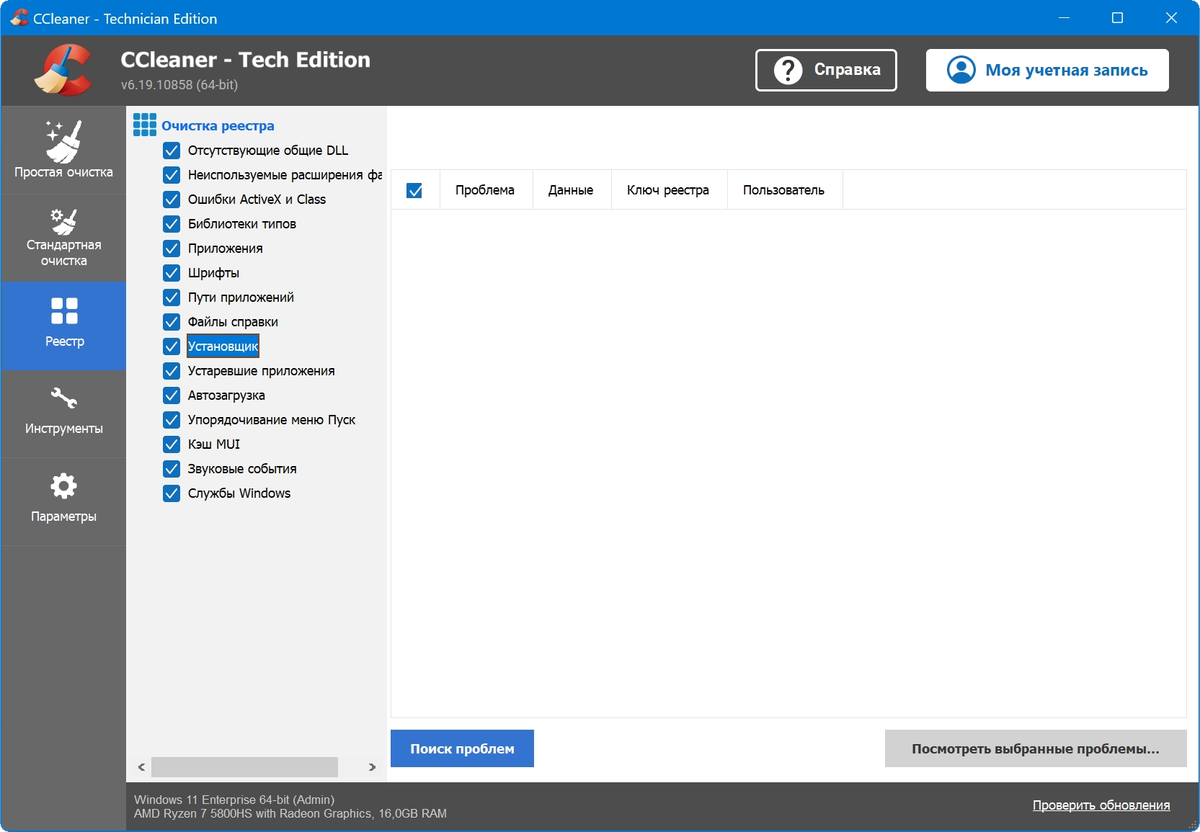Uncheck Файлы справки
The width and height of the screenshot is (1200, 832).
click(171, 322)
